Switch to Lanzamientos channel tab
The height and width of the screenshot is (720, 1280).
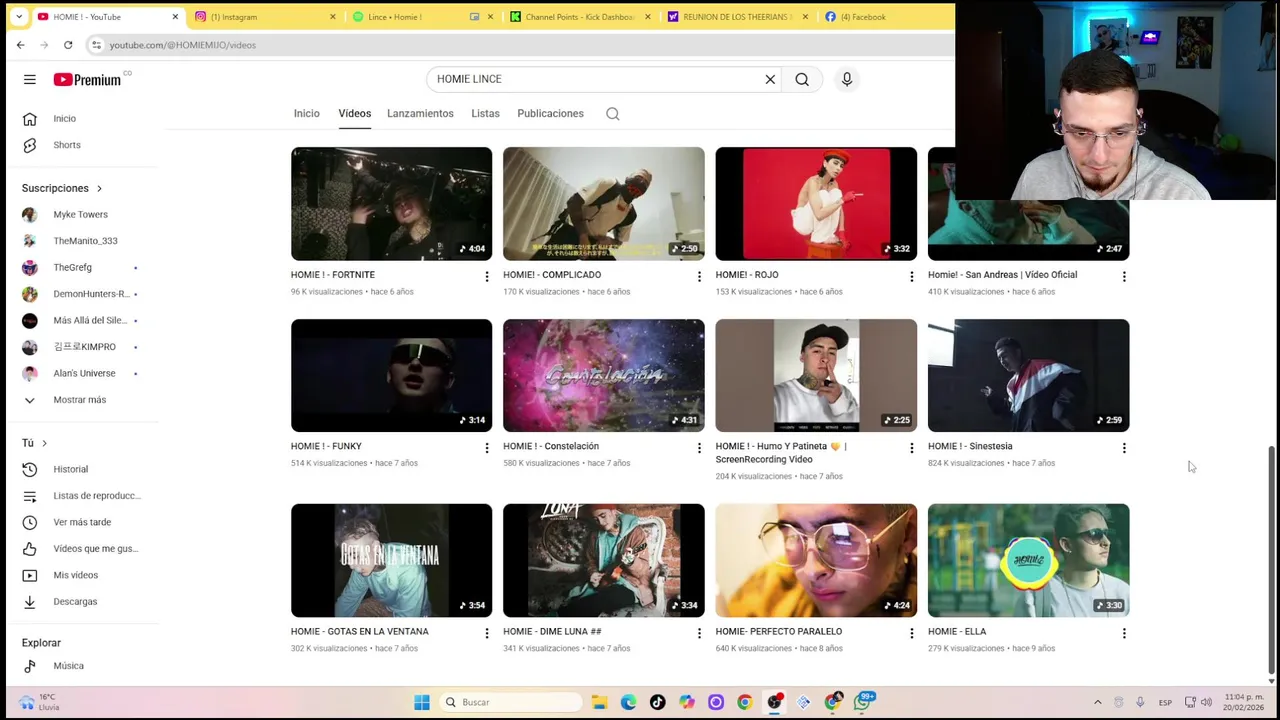(420, 113)
